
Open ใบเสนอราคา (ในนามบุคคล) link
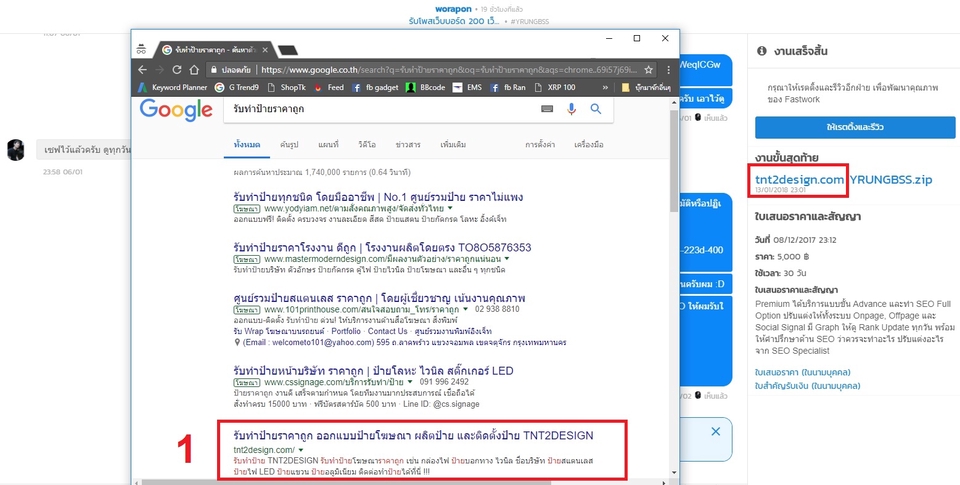[803, 372]
